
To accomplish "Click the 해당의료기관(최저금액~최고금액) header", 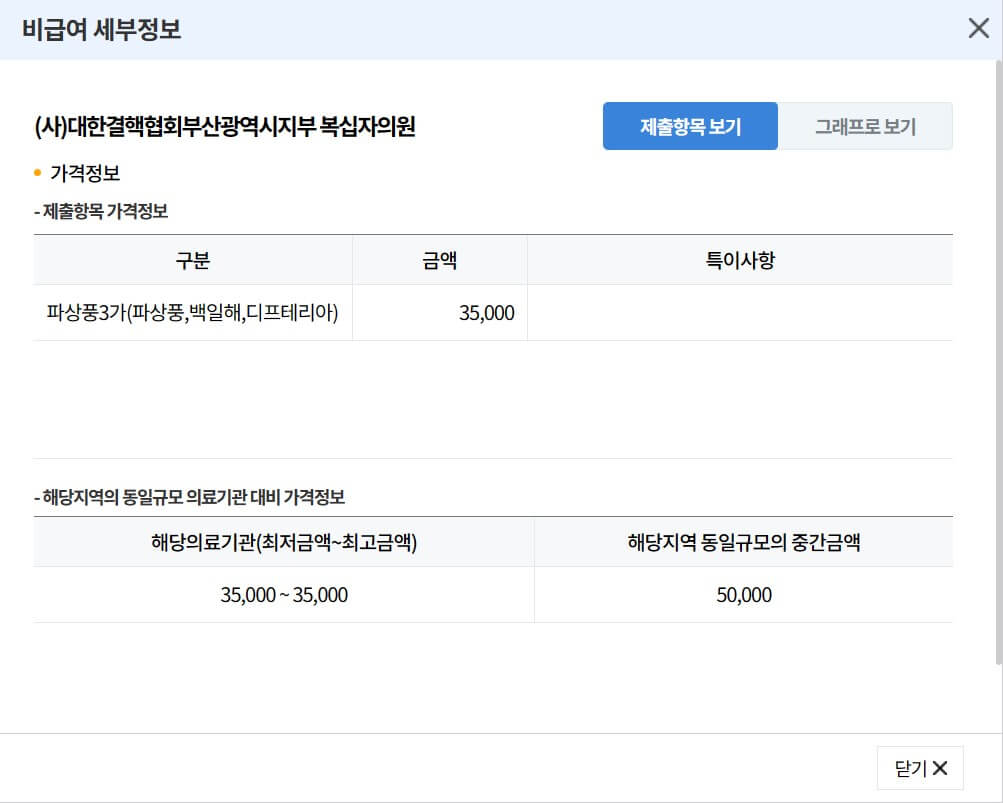I will click(284, 543).
